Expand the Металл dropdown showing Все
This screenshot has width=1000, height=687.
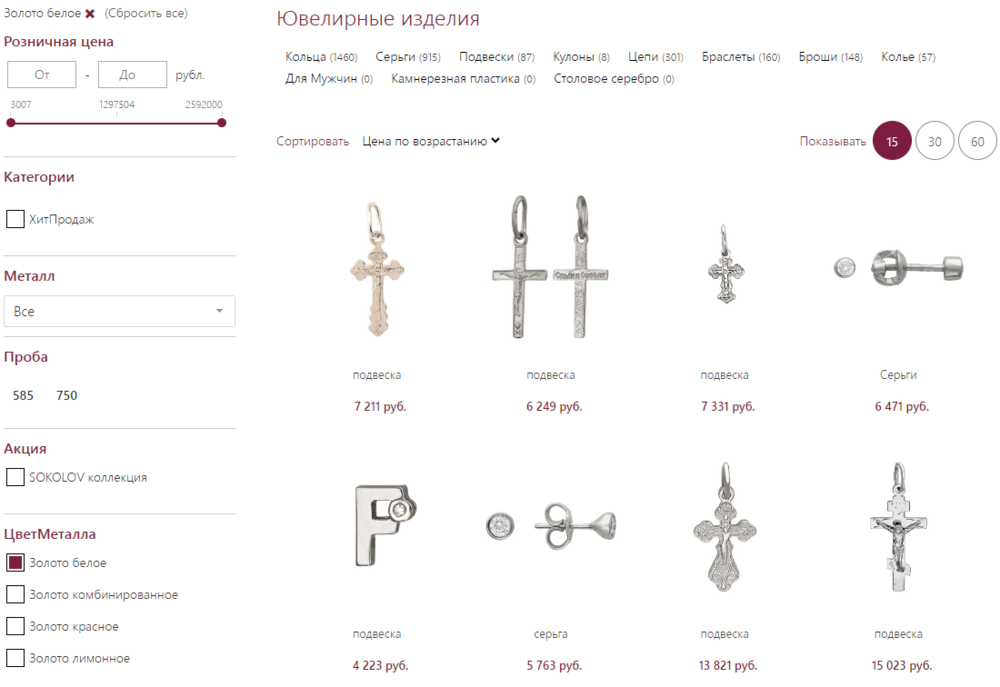119,311
